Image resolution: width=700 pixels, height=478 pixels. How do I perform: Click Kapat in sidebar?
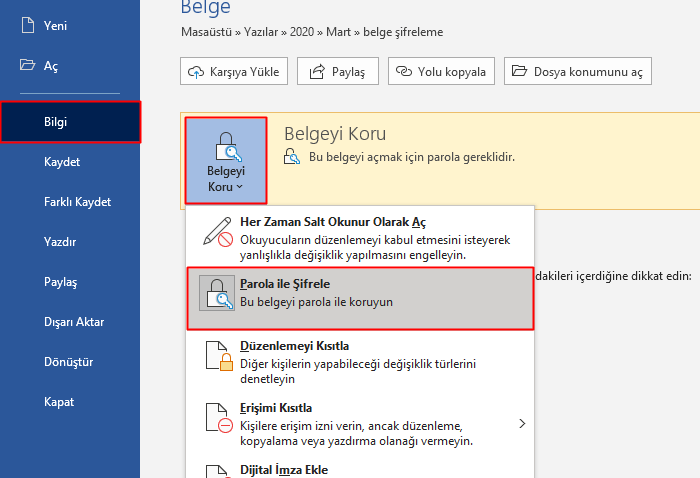pos(58,402)
